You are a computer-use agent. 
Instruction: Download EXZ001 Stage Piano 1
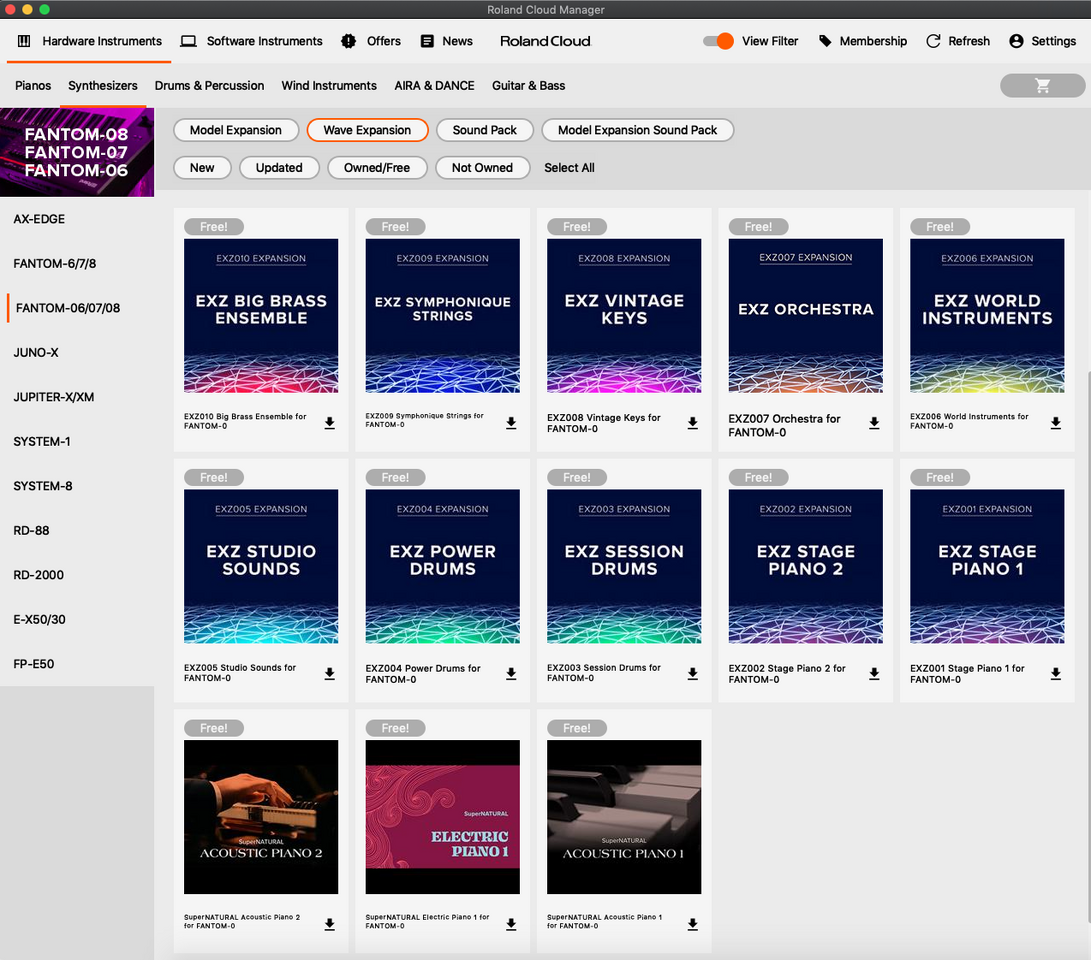pos(1056,673)
